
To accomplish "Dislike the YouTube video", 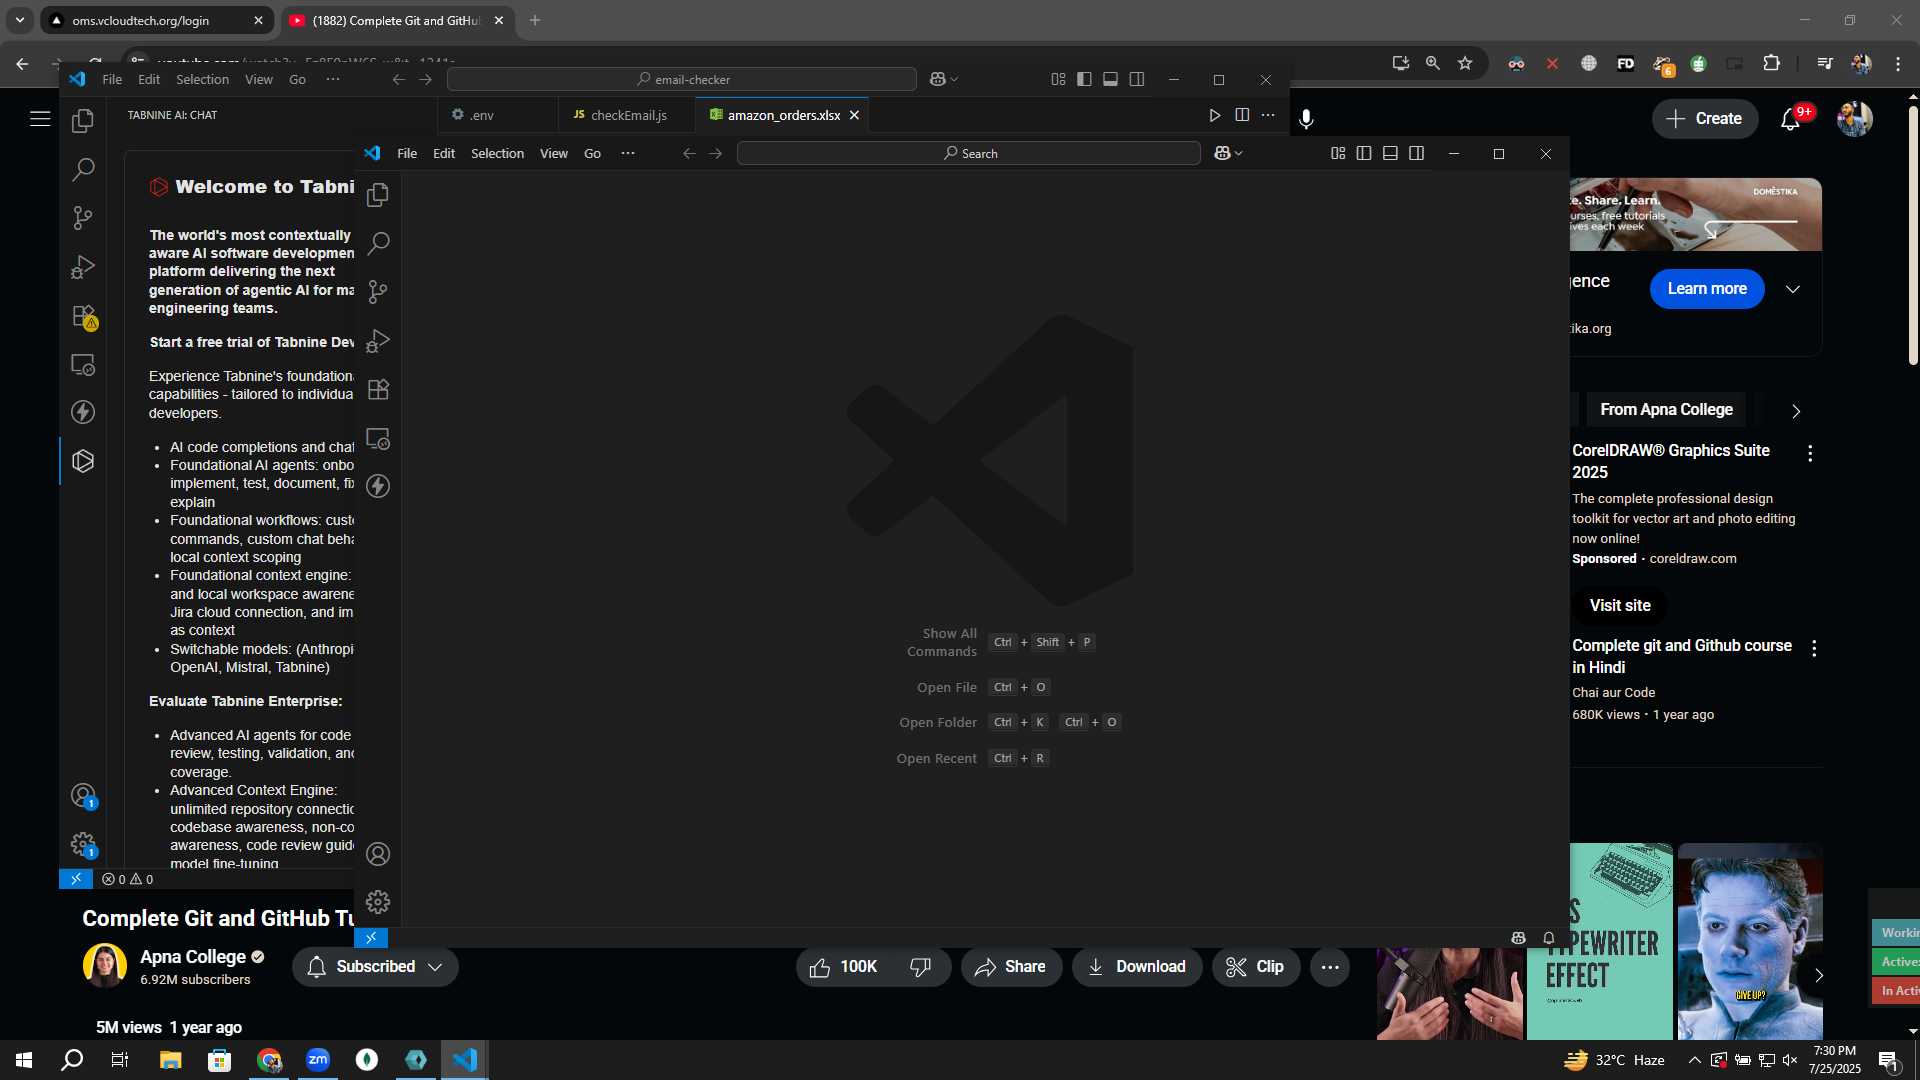I will point(921,967).
